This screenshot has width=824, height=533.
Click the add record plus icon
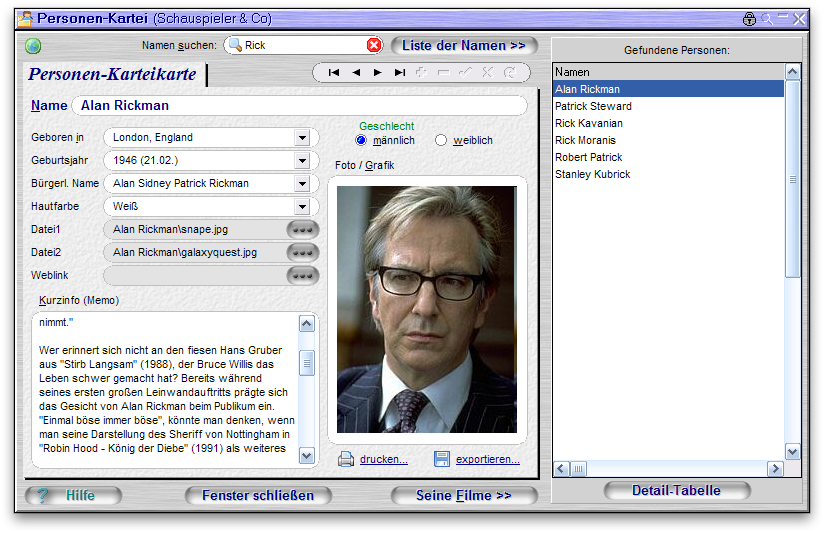[421, 73]
